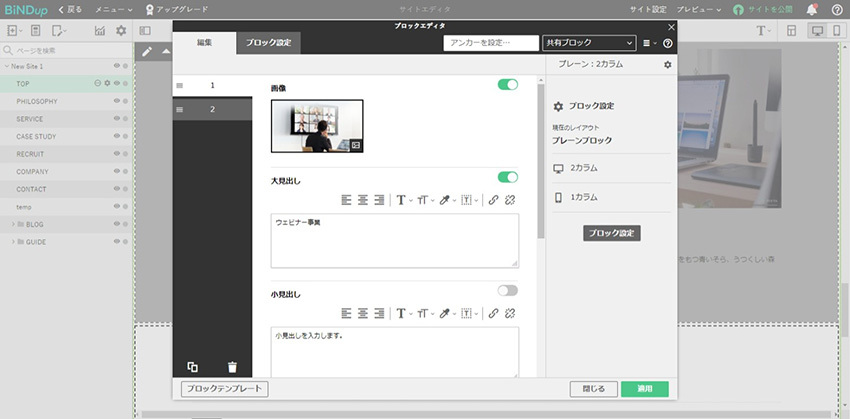This screenshot has width=850, height=419.
Task: Right-align text in the 小見出し toolbar
Action: point(379,312)
